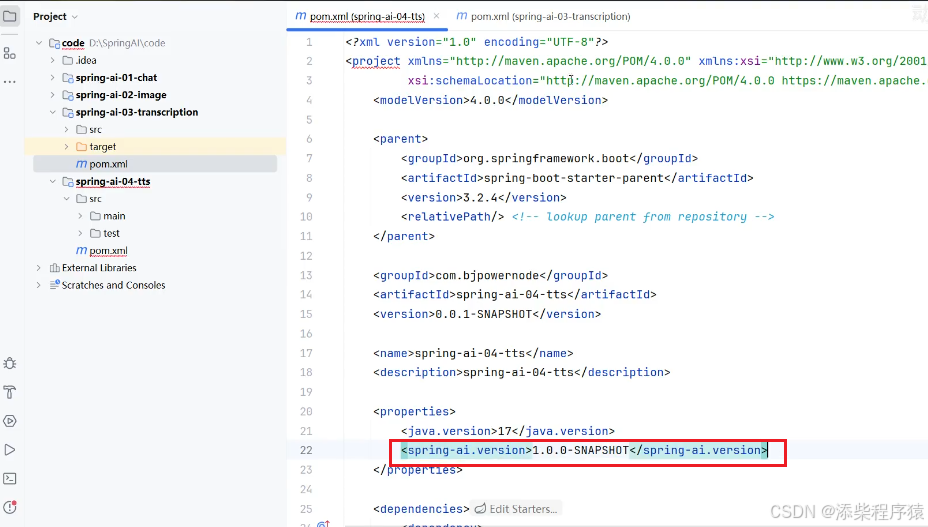Click line number 13 in gutter
This screenshot has height=527, width=928.
tap(306, 275)
